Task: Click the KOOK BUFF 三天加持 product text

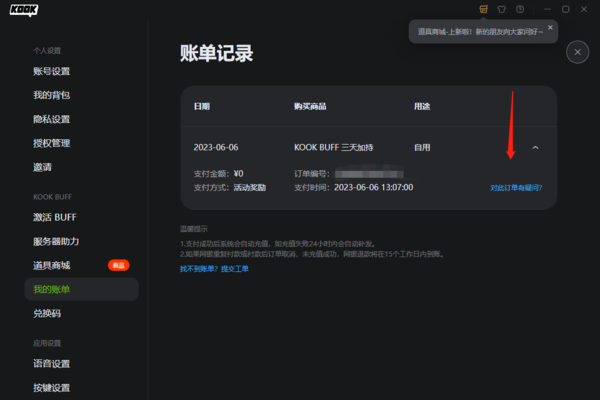Action: point(334,147)
